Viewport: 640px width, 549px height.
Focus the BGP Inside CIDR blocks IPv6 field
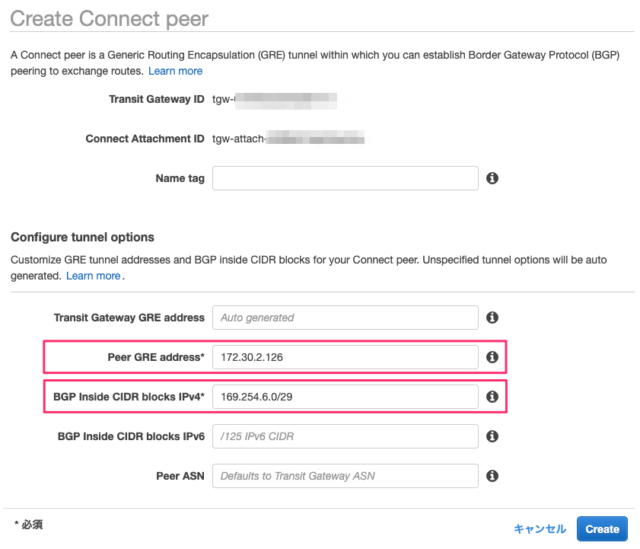tap(345, 436)
